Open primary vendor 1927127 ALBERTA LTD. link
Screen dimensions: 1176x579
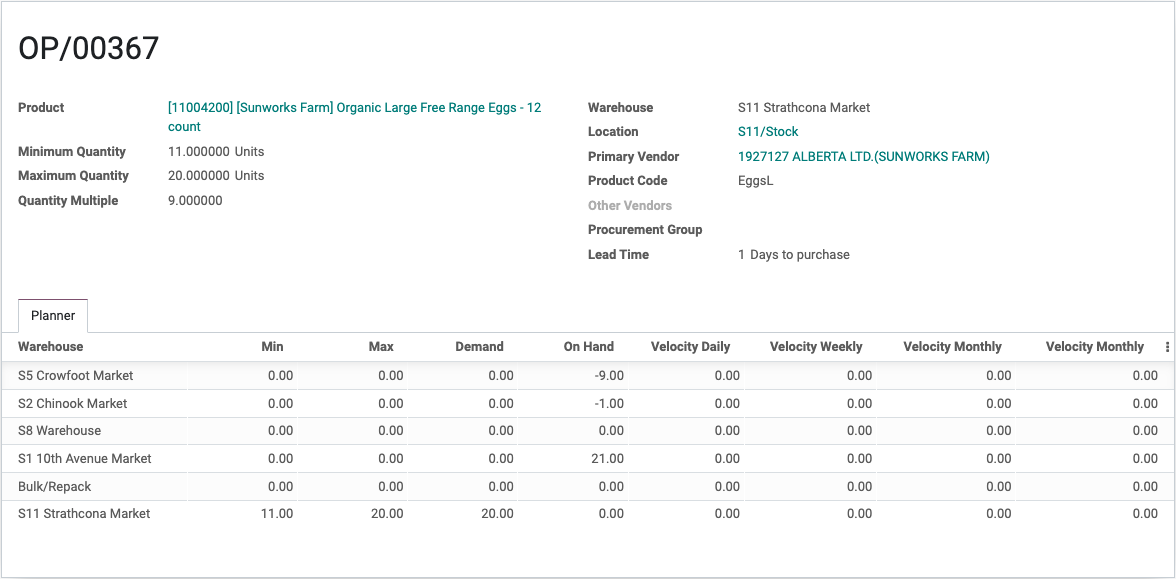coord(864,156)
